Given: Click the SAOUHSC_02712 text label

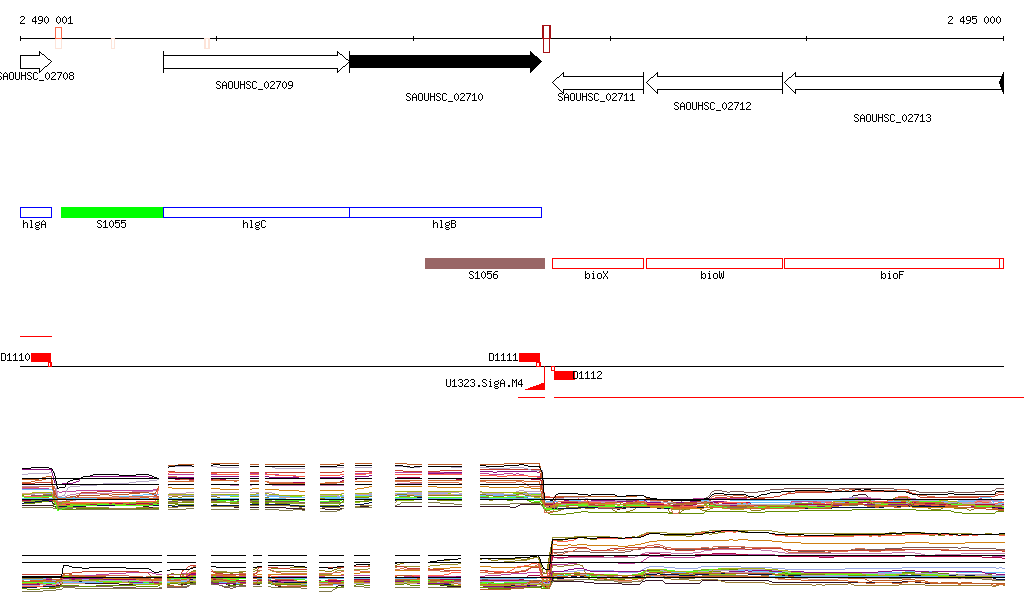Looking at the screenshot, I should 712,106.
